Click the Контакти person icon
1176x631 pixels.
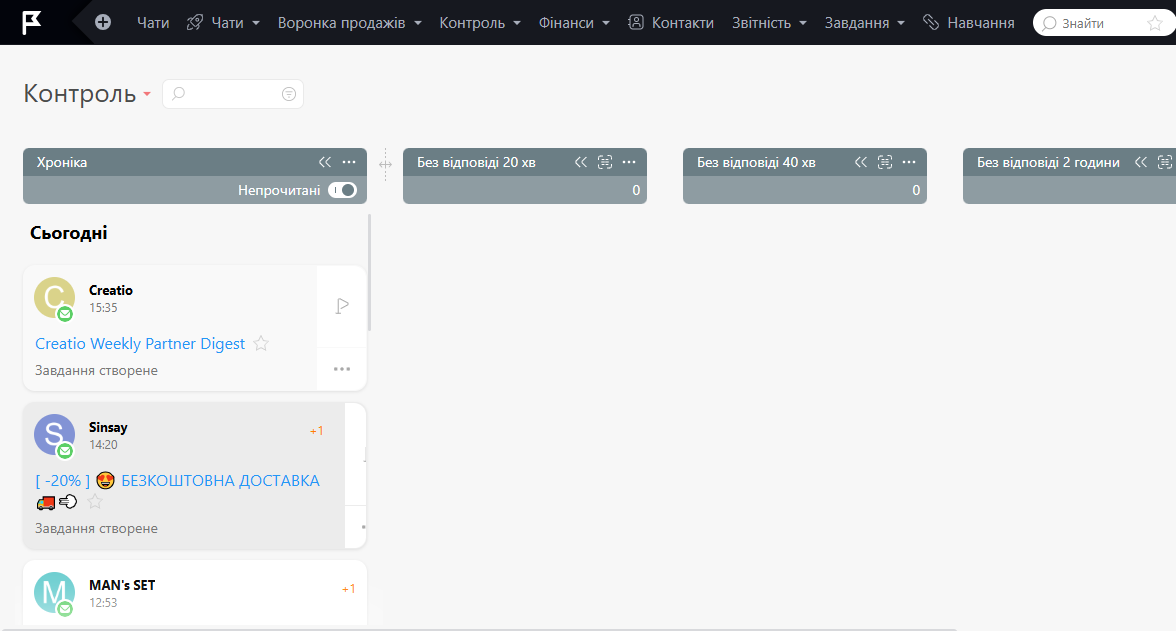coord(636,23)
